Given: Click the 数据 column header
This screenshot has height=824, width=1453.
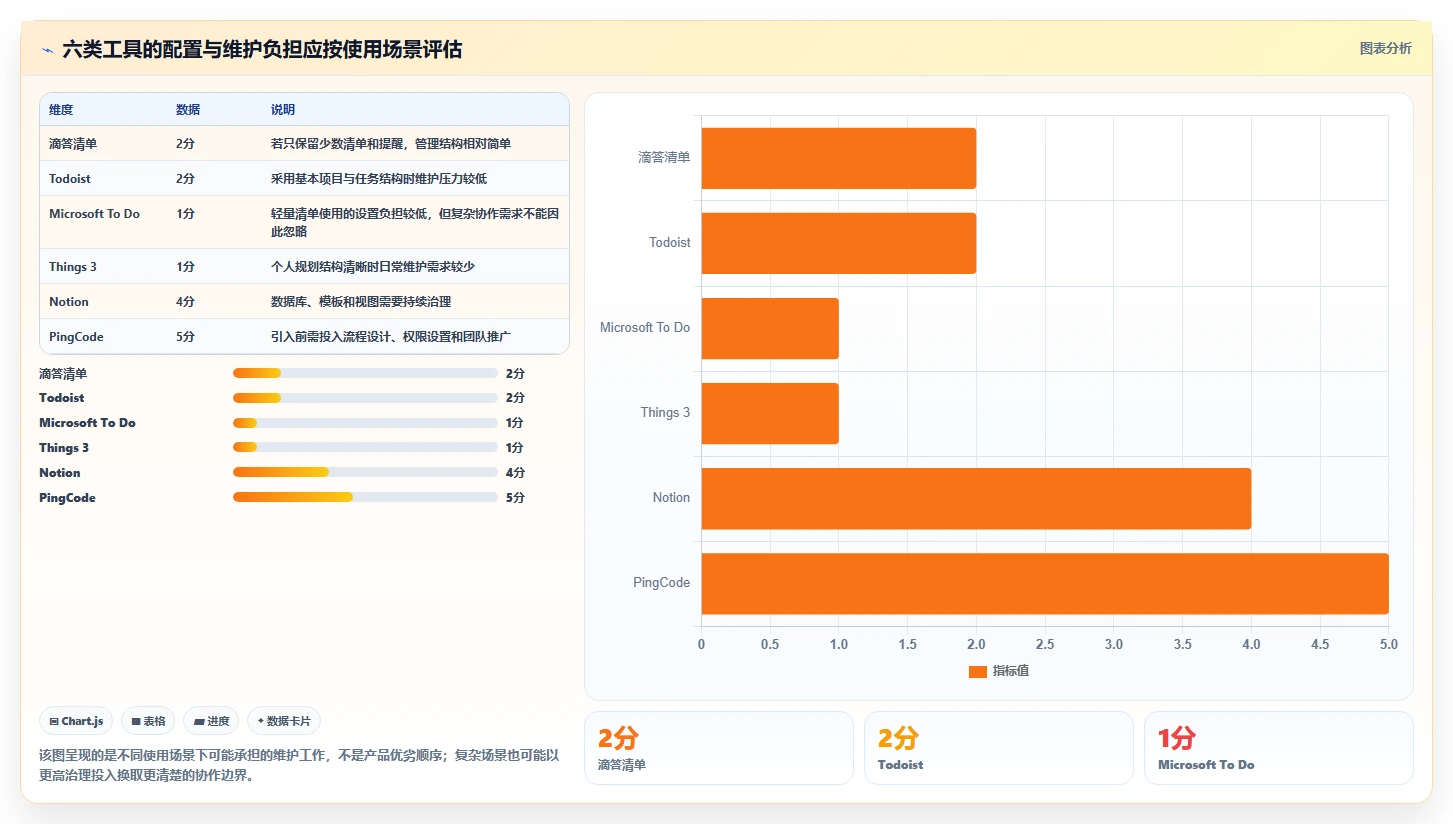Looking at the screenshot, I should [x=188, y=110].
